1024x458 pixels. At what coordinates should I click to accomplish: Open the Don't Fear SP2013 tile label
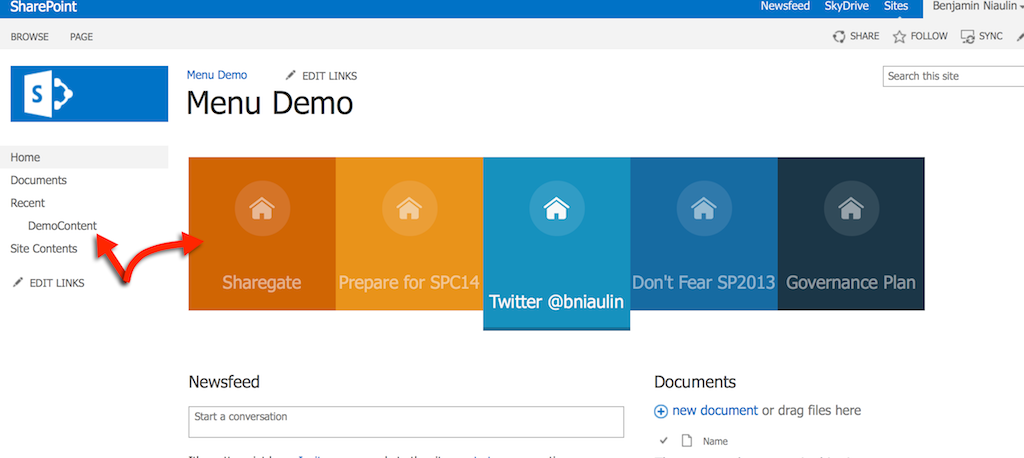[x=703, y=283]
